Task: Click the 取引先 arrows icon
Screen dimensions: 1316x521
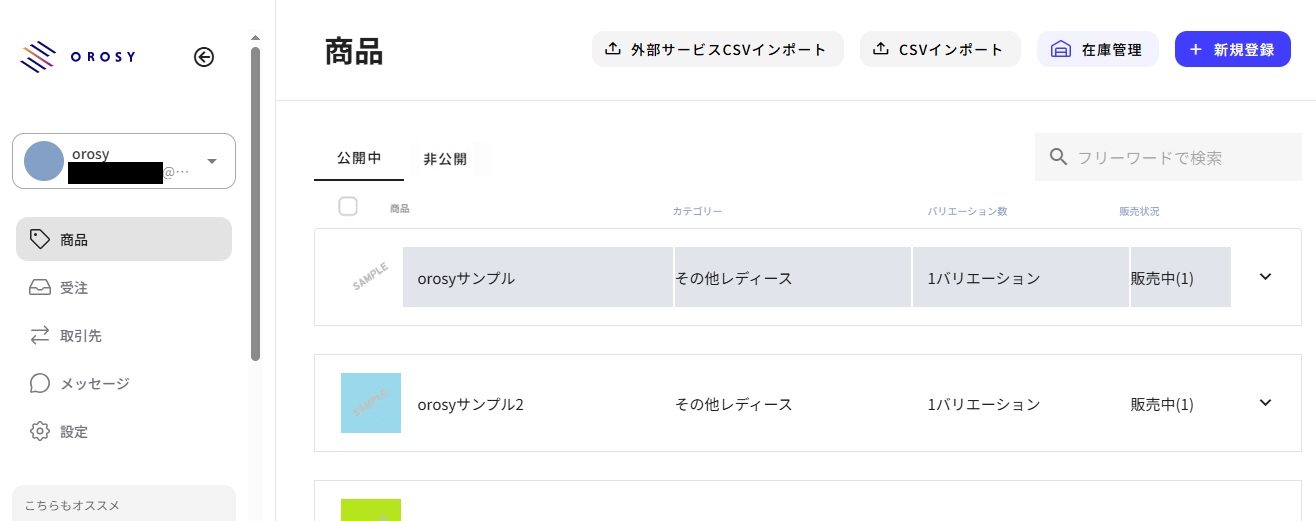Action: point(40,336)
